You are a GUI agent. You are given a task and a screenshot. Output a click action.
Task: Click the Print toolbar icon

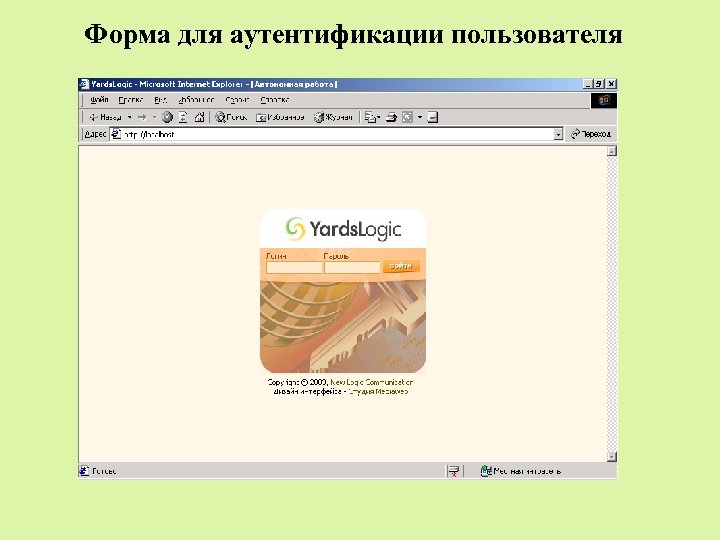pos(391,118)
